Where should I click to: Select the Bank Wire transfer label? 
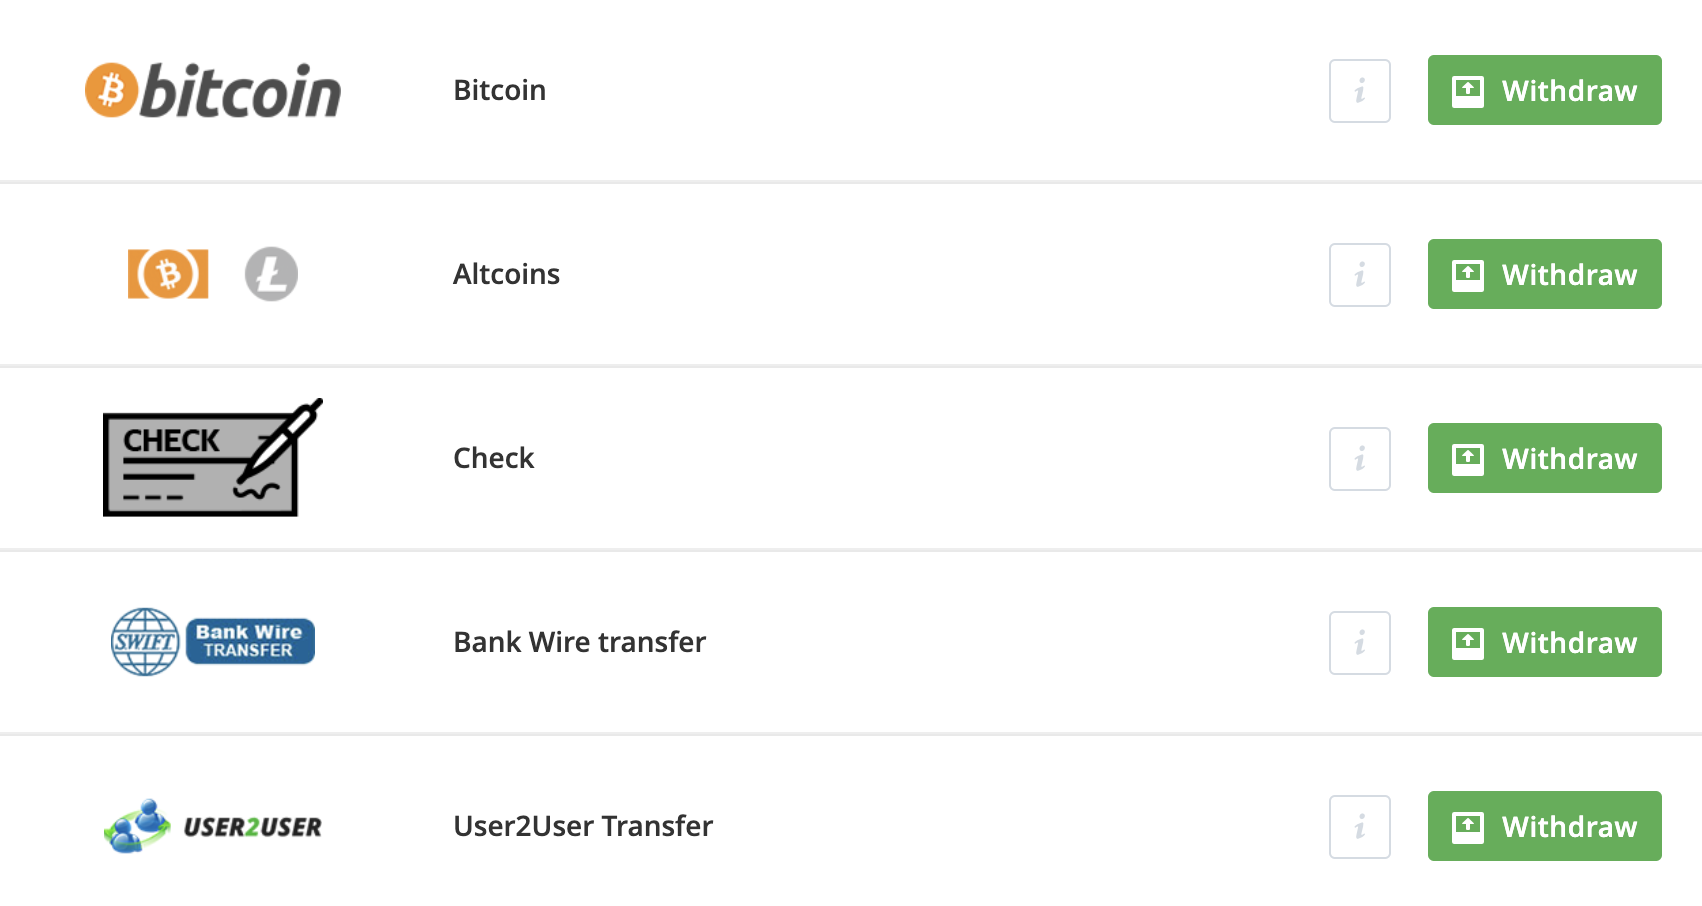pyautogui.click(x=579, y=642)
